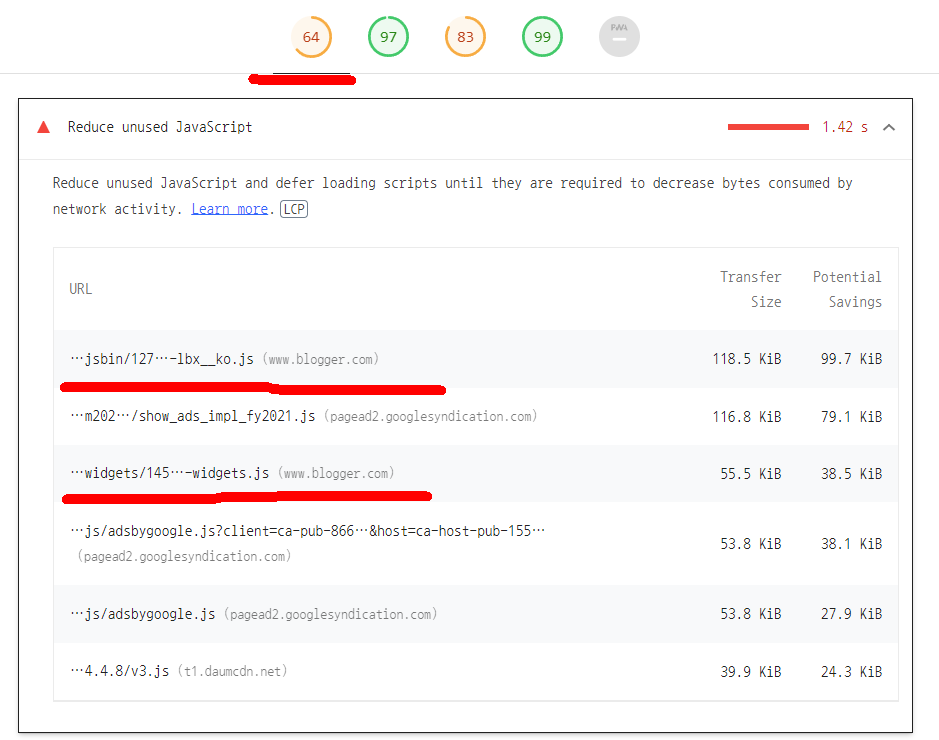Click the audit description paragraph
Viewport: 939px width, 740px height.
[x=452, y=196]
